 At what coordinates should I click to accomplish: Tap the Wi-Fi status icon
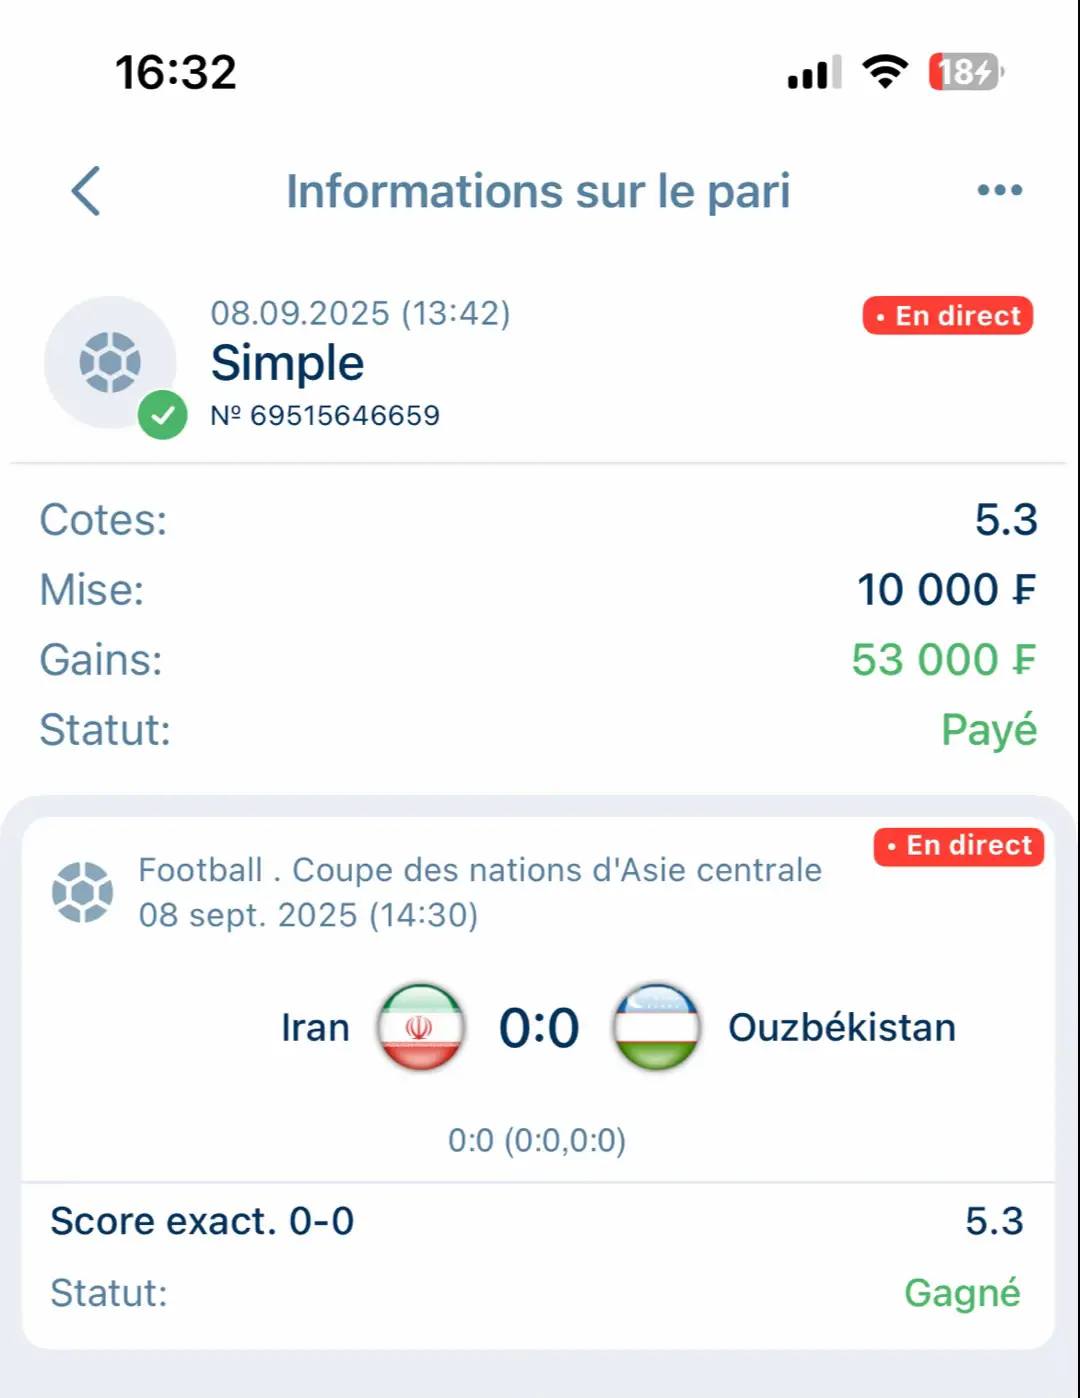[x=885, y=71]
